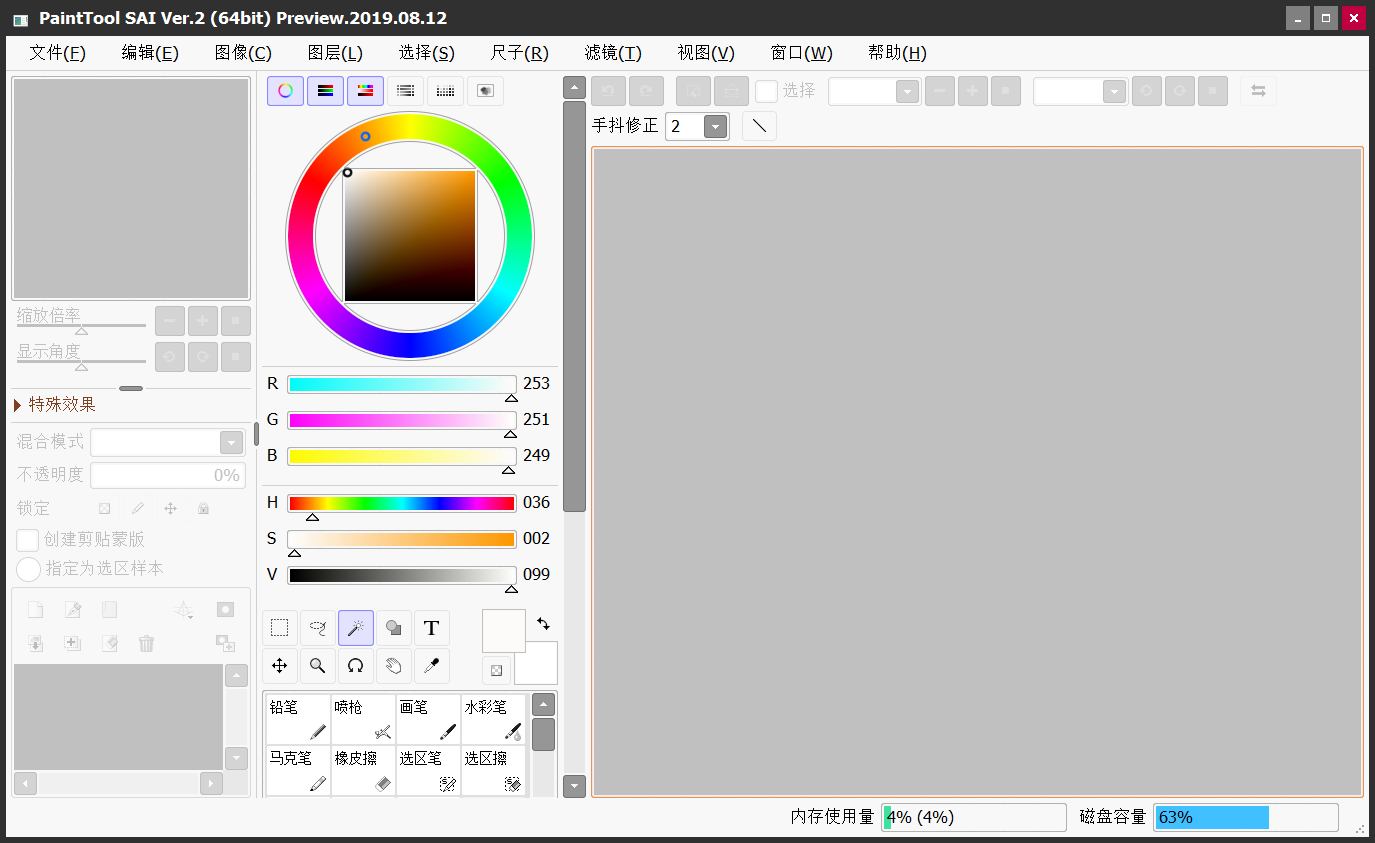Image resolution: width=1375 pixels, height=843 pixels.
Task: Toggle the swatches panel
Action: (x=445, y=91)
